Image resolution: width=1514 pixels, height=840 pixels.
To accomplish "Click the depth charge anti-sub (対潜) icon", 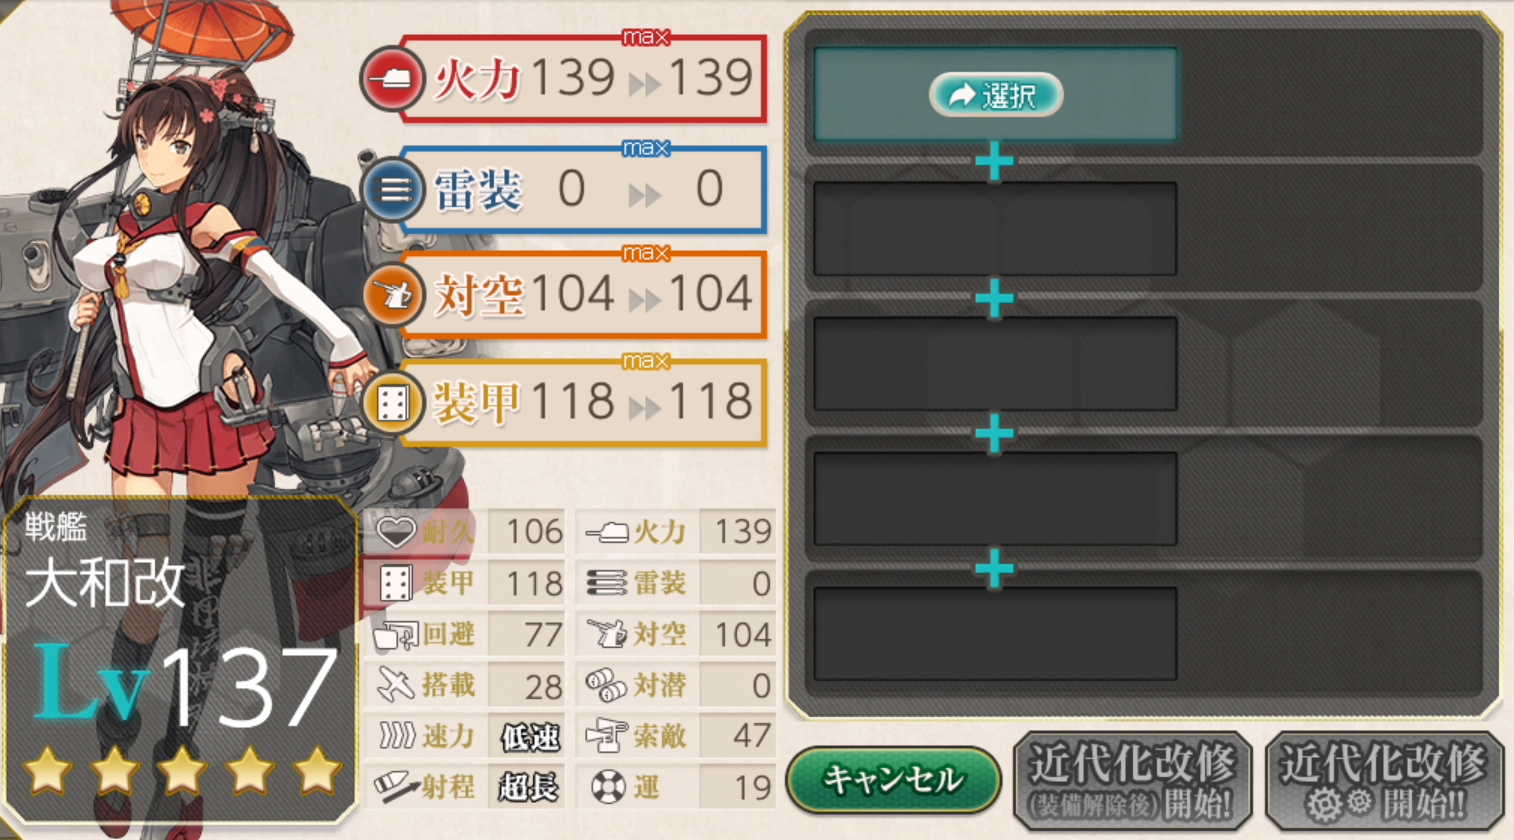I will point(606,685).
